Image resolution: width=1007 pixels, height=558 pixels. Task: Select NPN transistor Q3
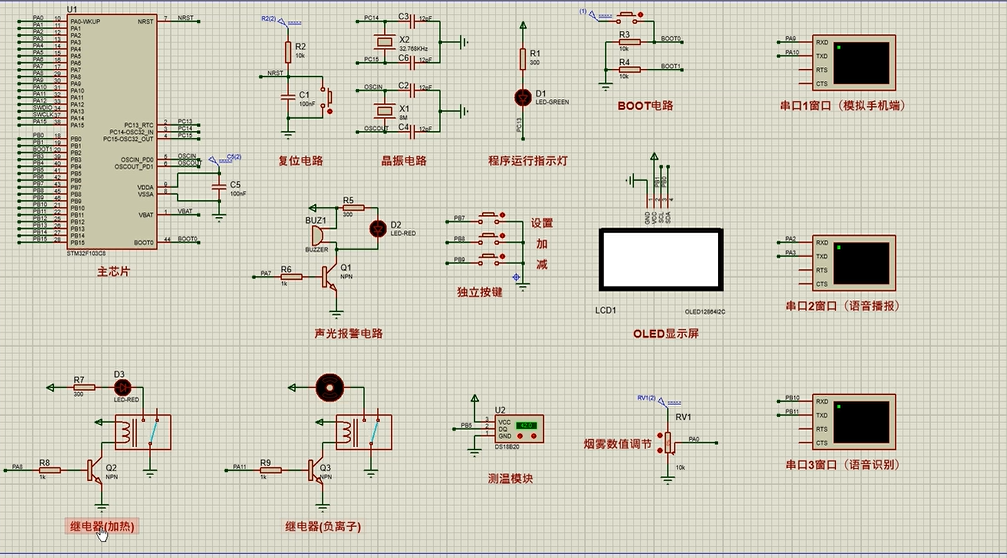(x=317, y=471)
